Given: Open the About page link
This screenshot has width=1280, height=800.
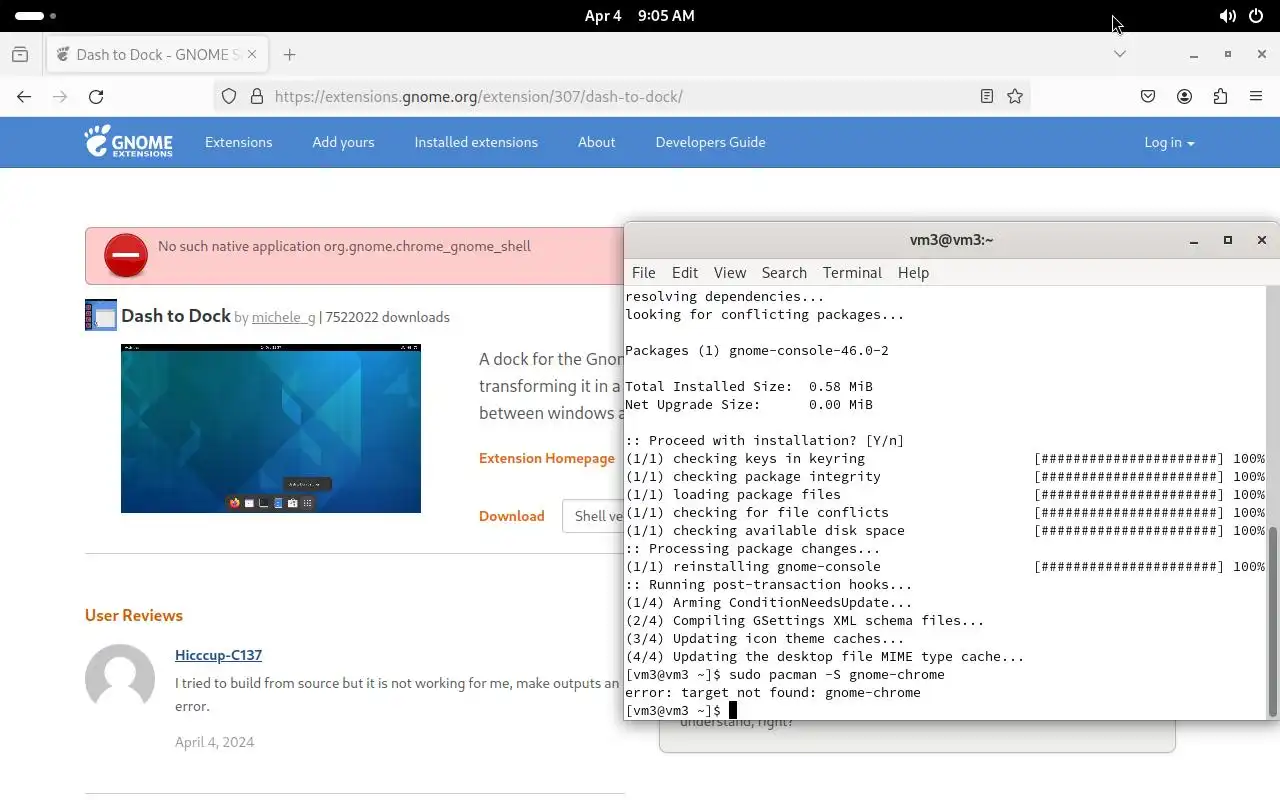Looking at the screenshot, I should 596,142.
